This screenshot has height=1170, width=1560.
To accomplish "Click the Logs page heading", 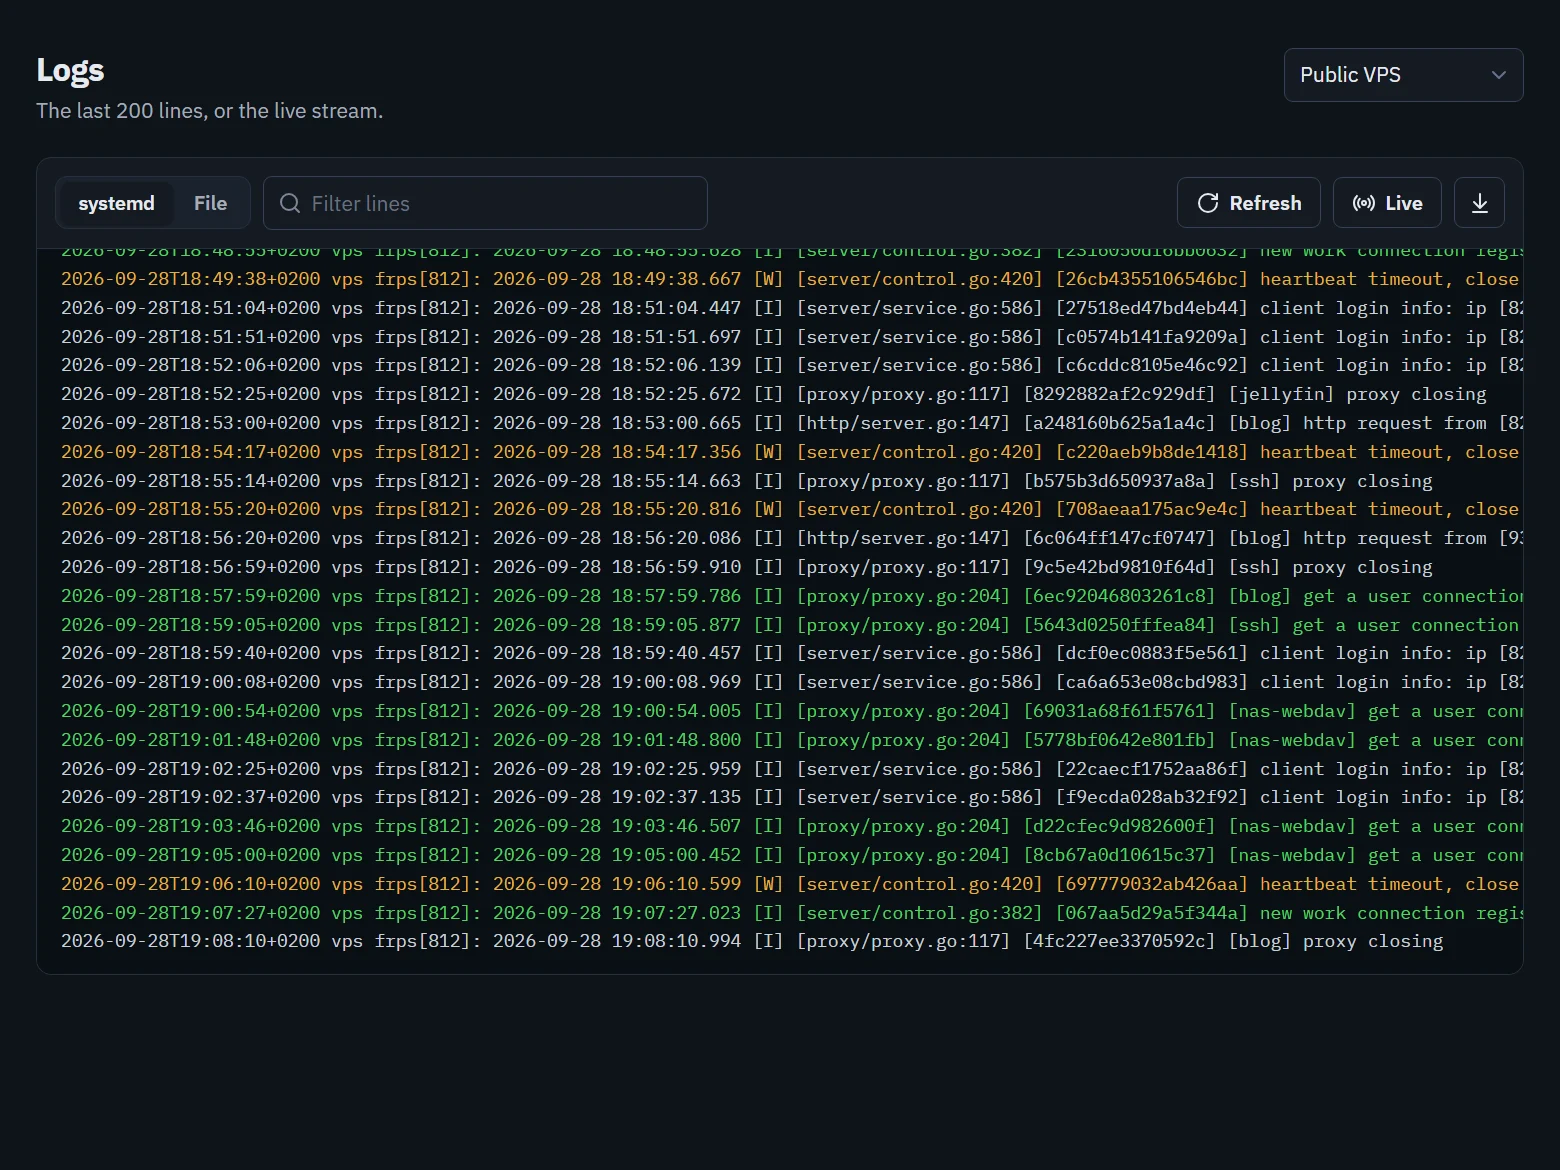I will tap(70, 70).
